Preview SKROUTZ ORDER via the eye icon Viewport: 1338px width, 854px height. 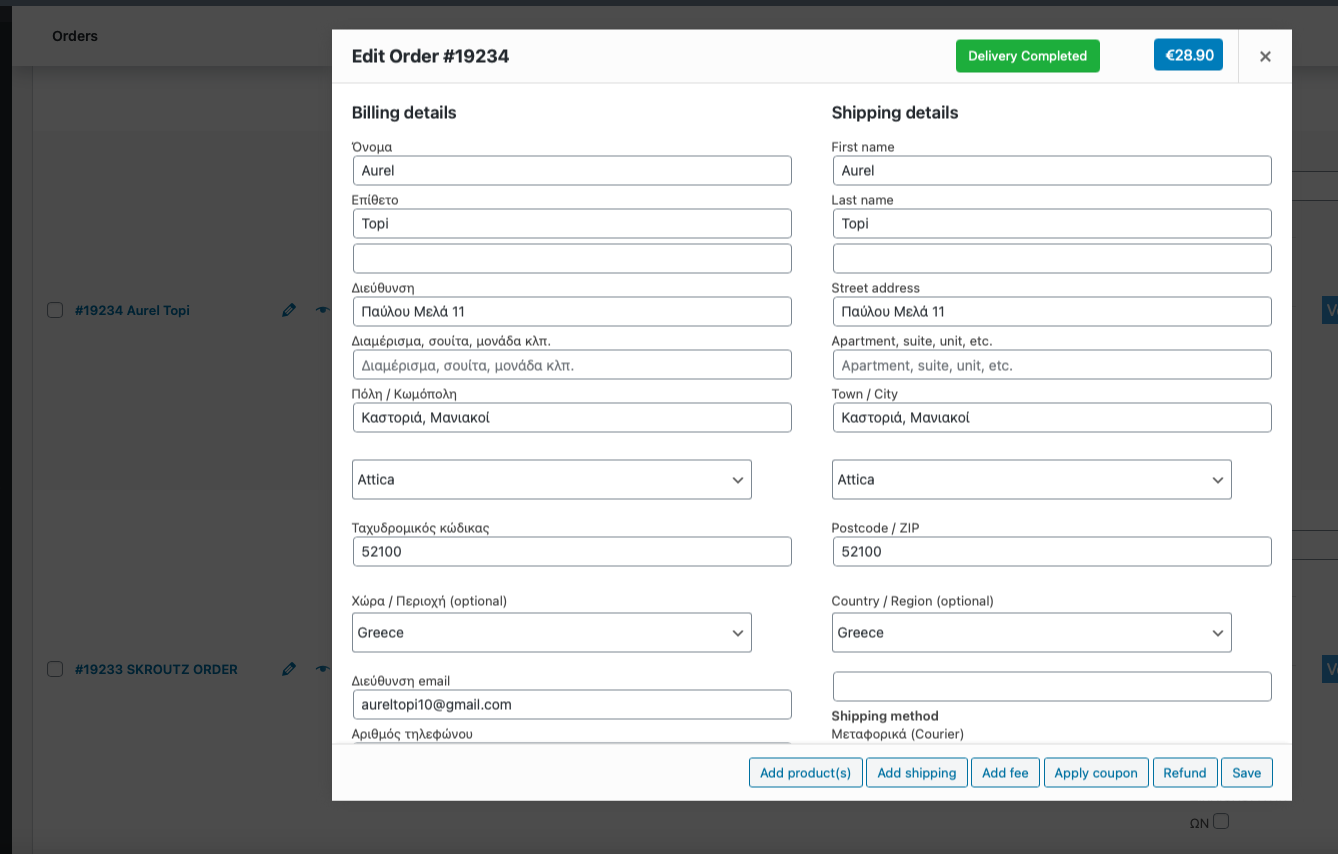coord(322,669)
